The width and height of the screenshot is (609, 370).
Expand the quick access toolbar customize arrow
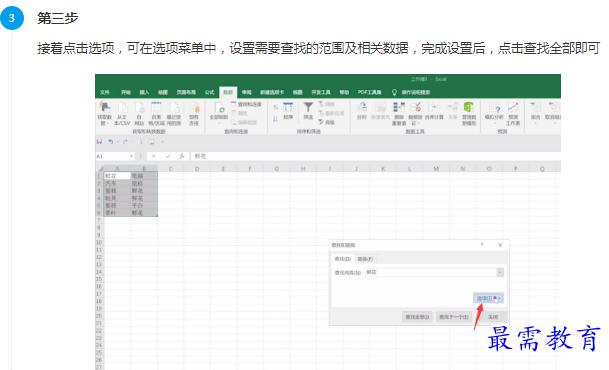pyautogui.click(x=162, y=142)
